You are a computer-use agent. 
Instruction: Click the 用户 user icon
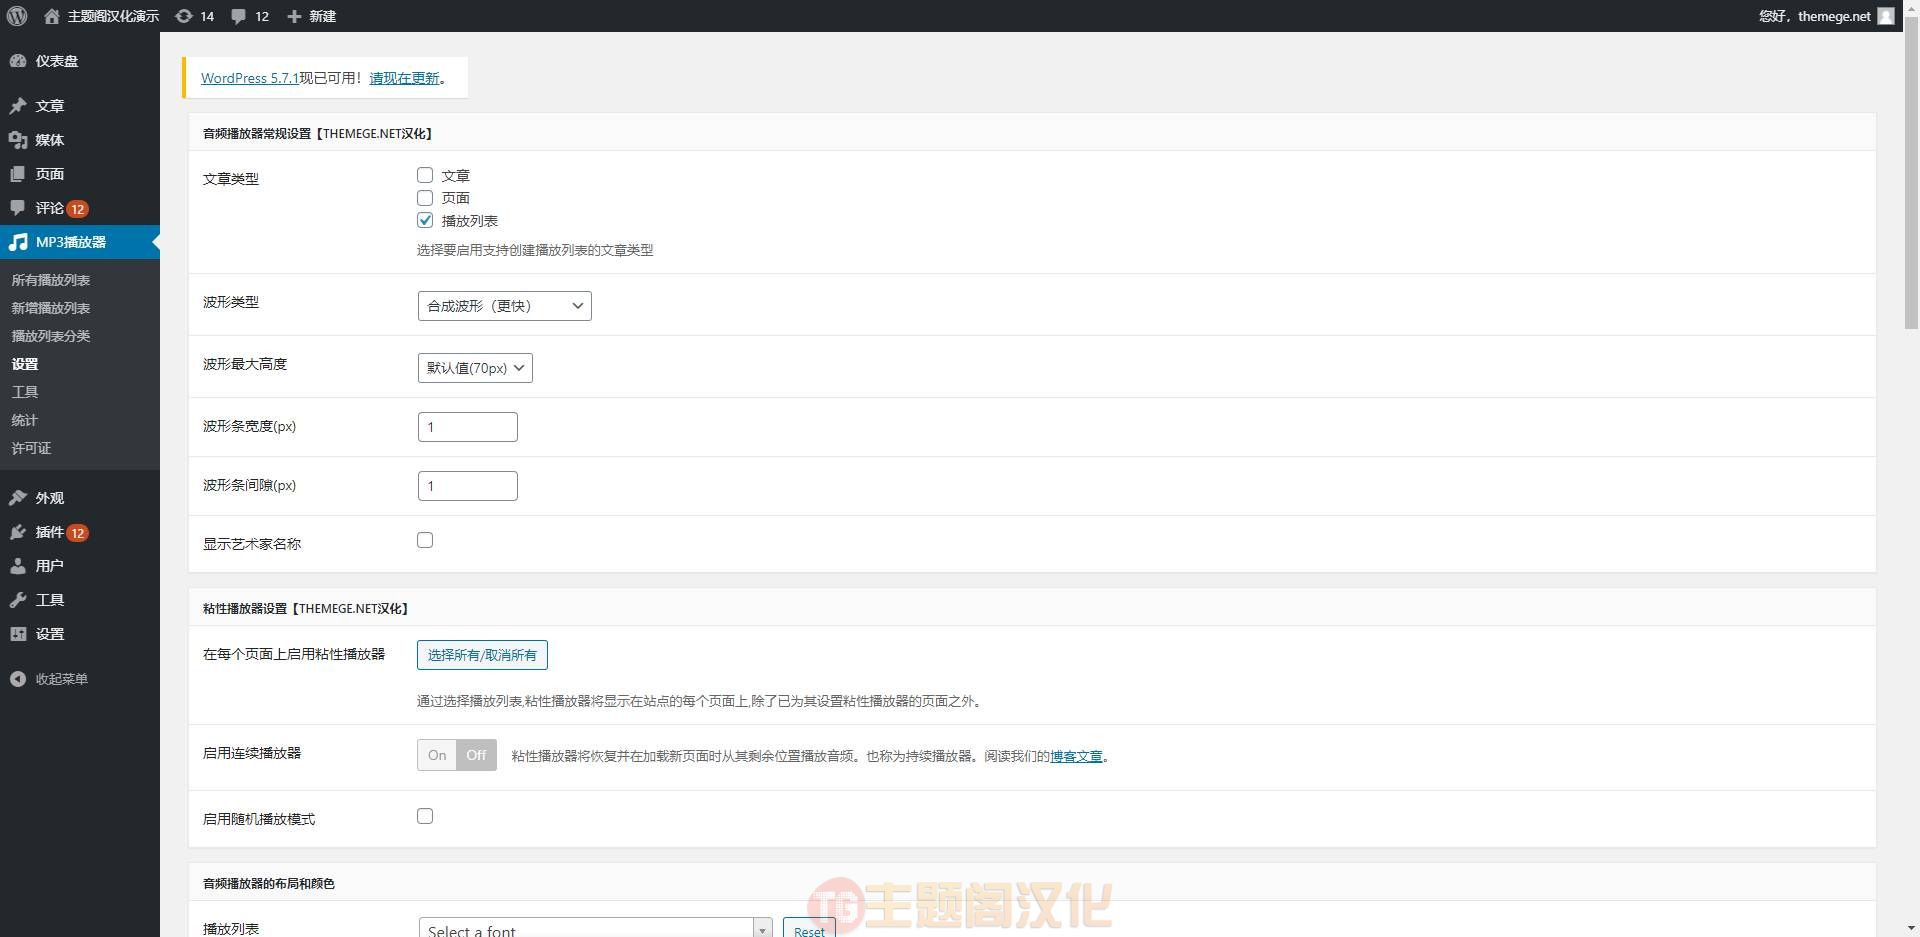tap(18, 566)
